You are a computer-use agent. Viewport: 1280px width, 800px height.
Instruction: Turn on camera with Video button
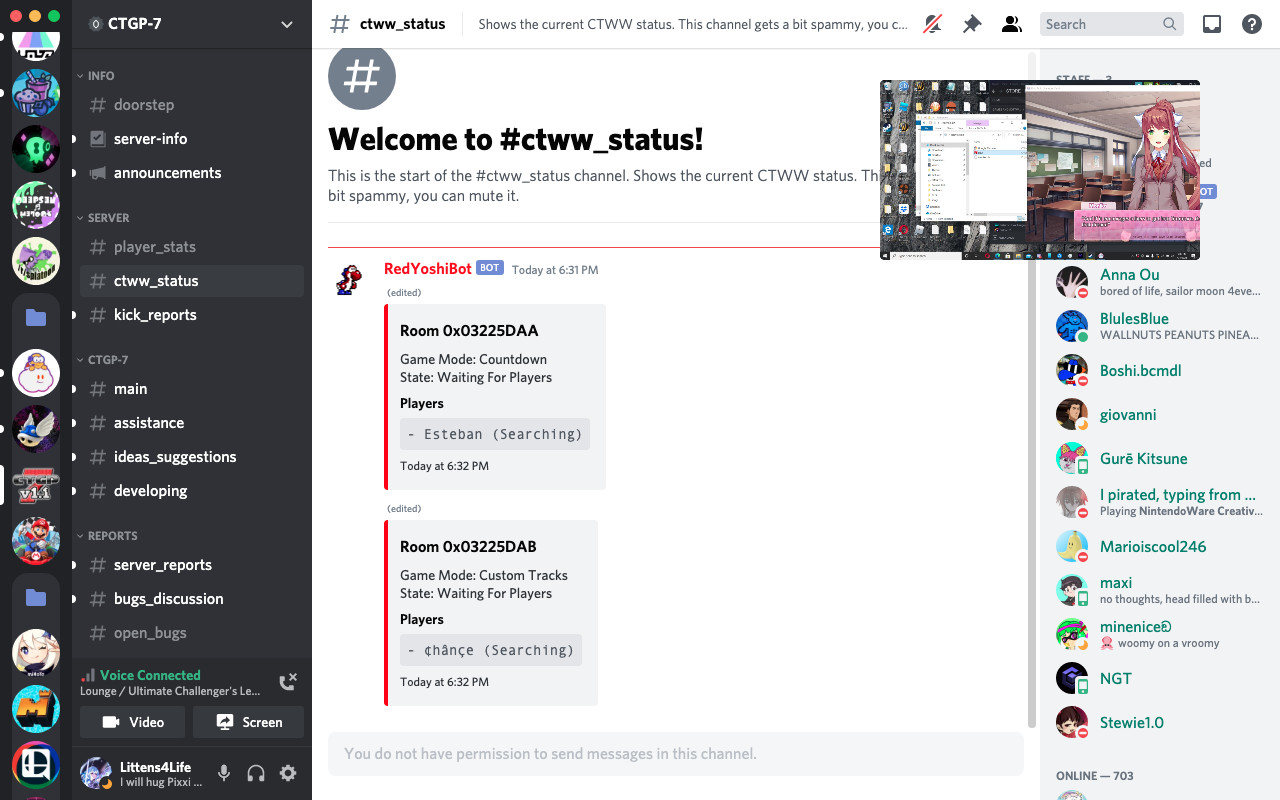(x=133, y=722)
